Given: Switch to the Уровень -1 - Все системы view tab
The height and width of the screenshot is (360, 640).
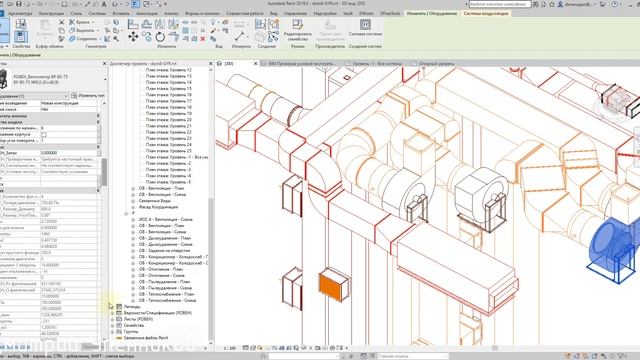Looking at the screenshot, I should click(x=375, y=64).
